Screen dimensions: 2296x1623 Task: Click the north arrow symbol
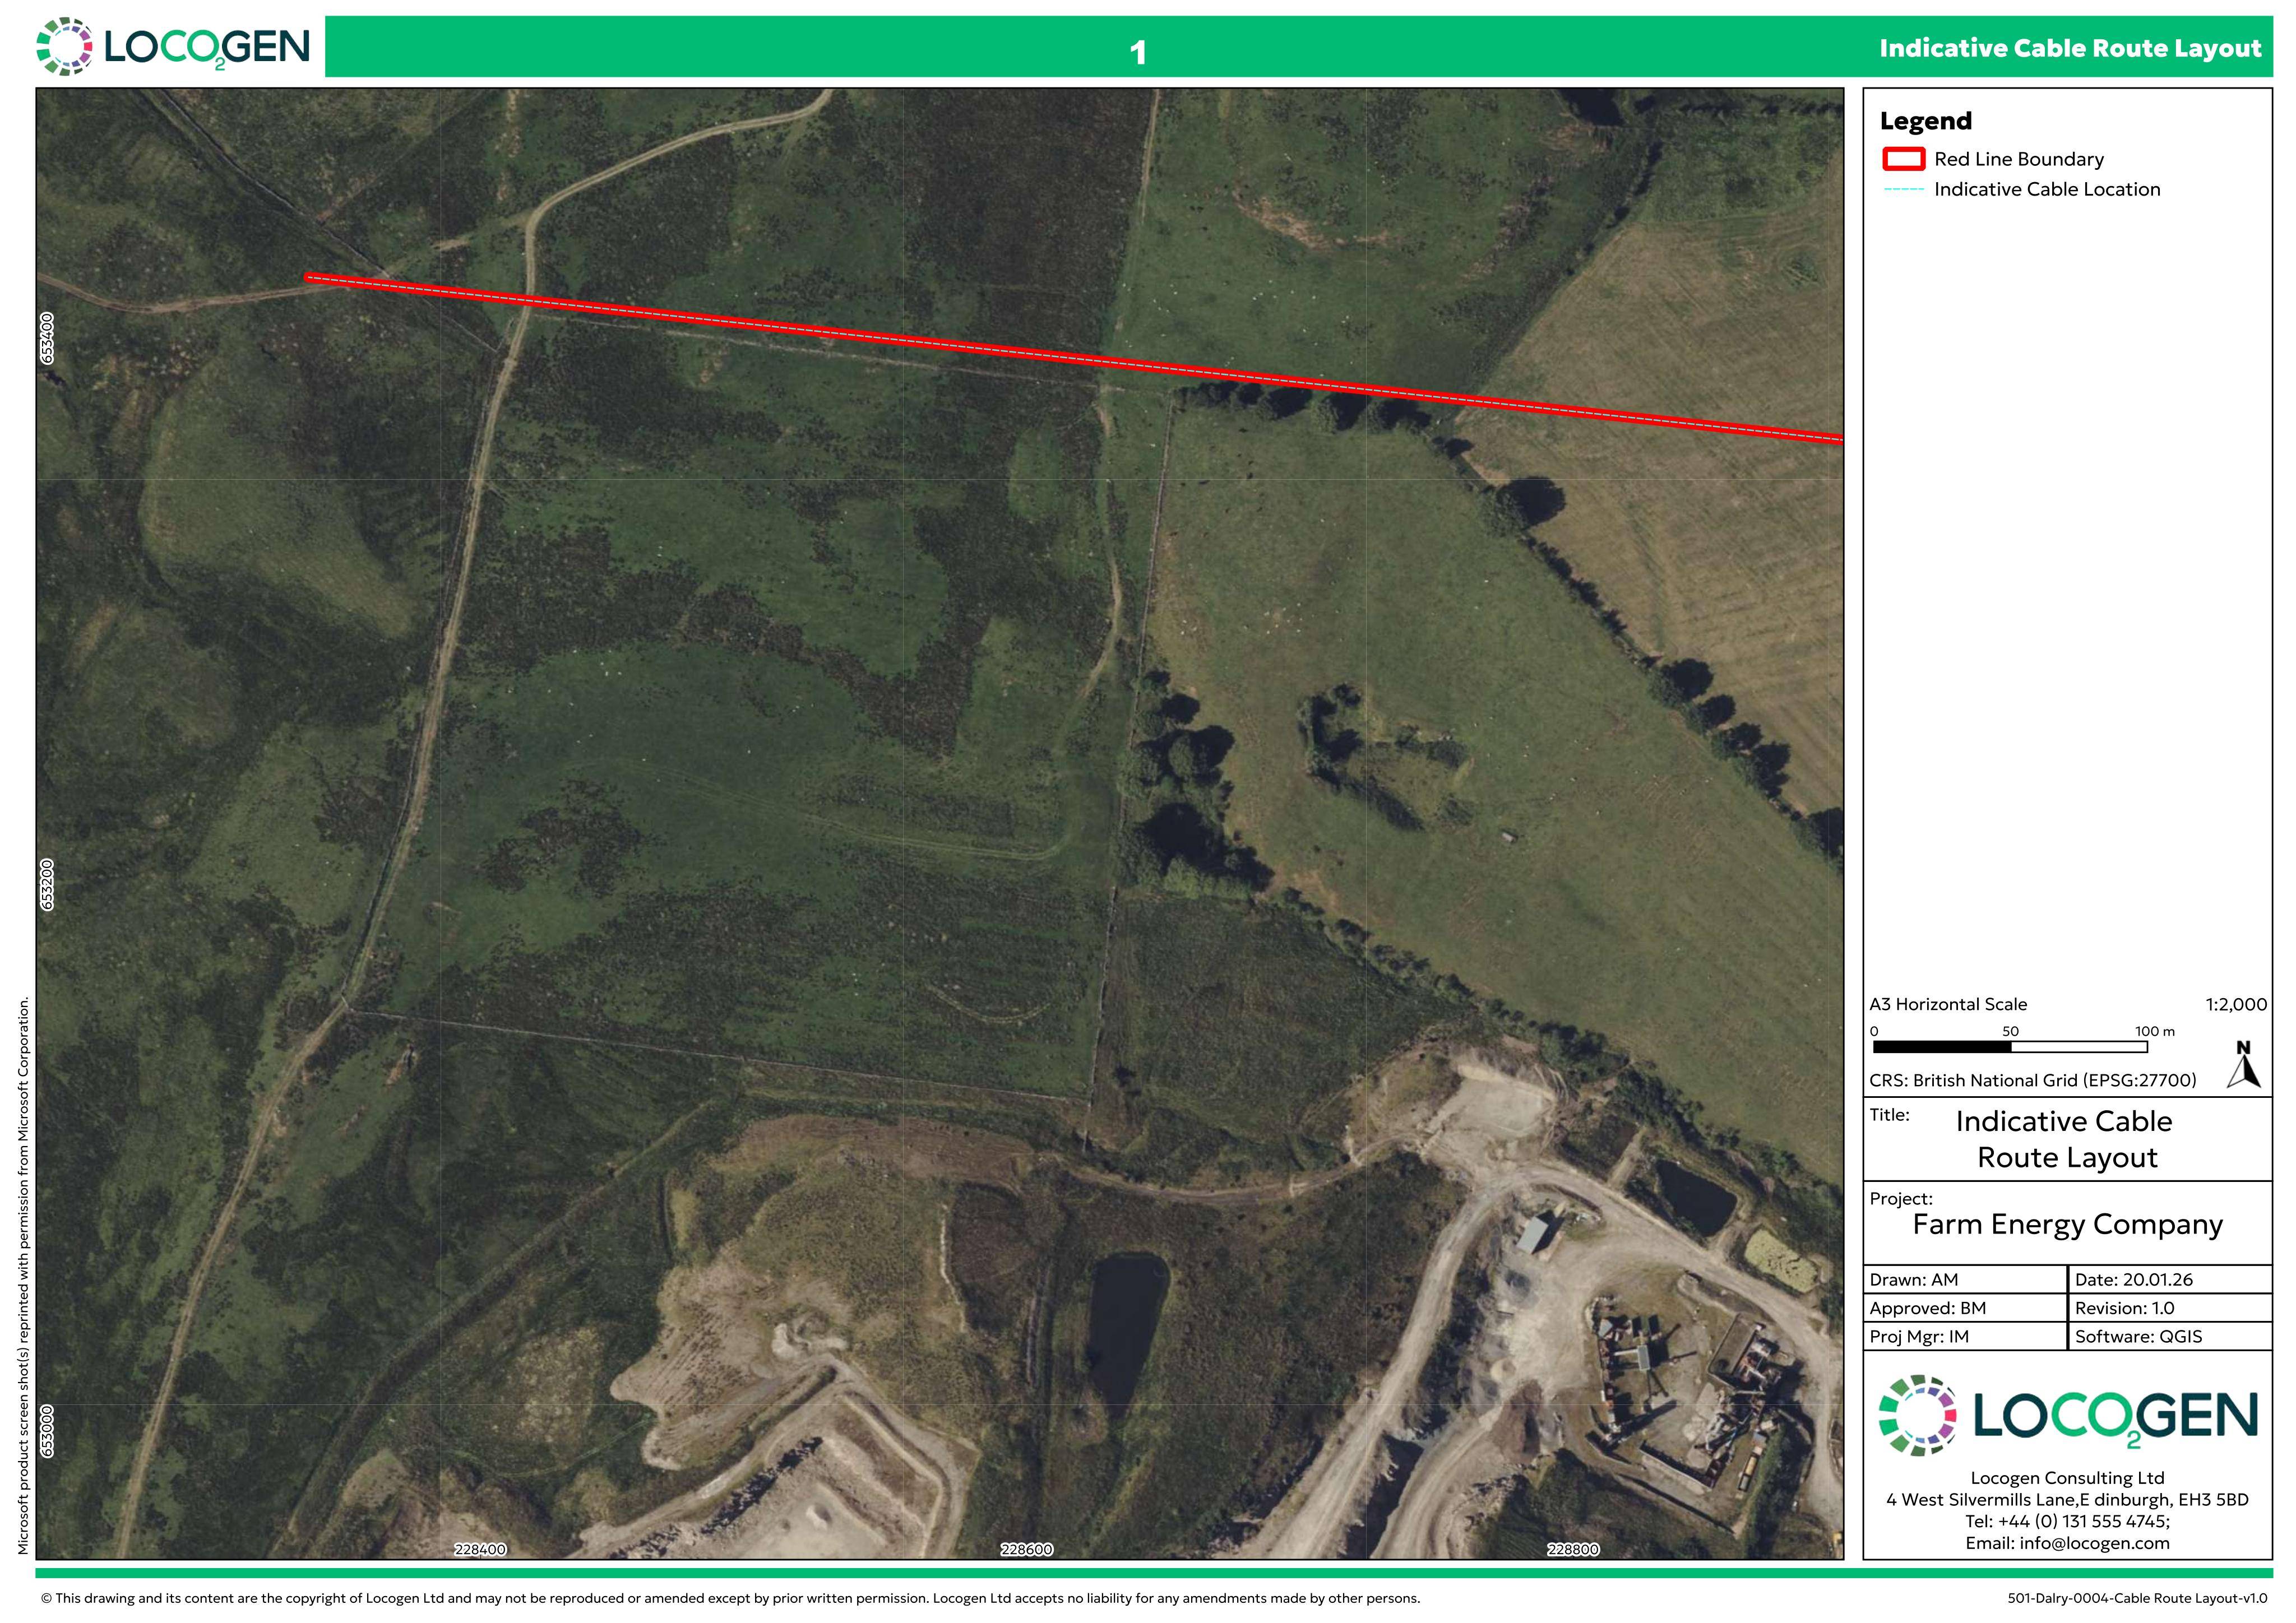point(2243,1065)
